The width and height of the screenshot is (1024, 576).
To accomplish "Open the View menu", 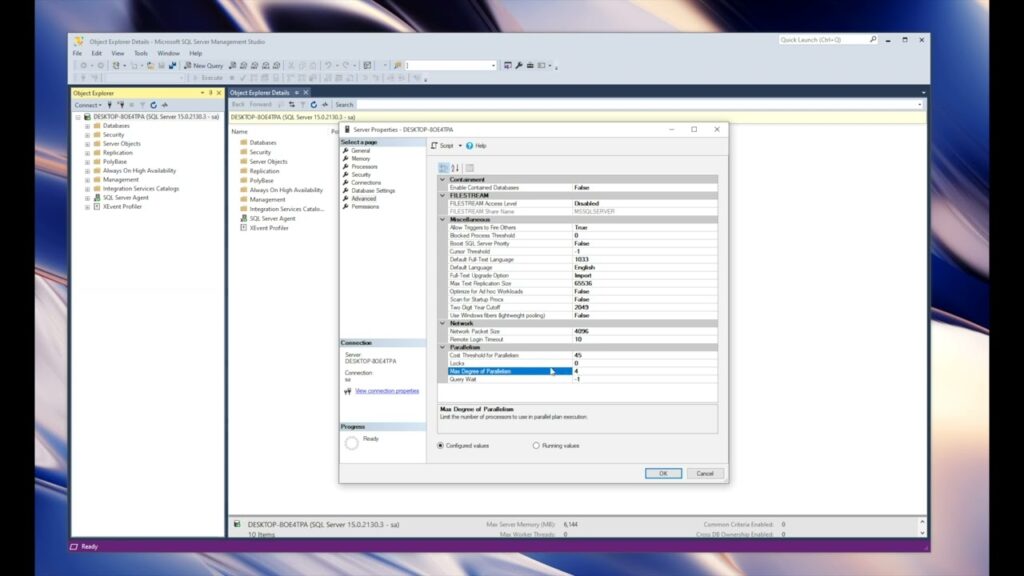I will [x=118, y=54].
